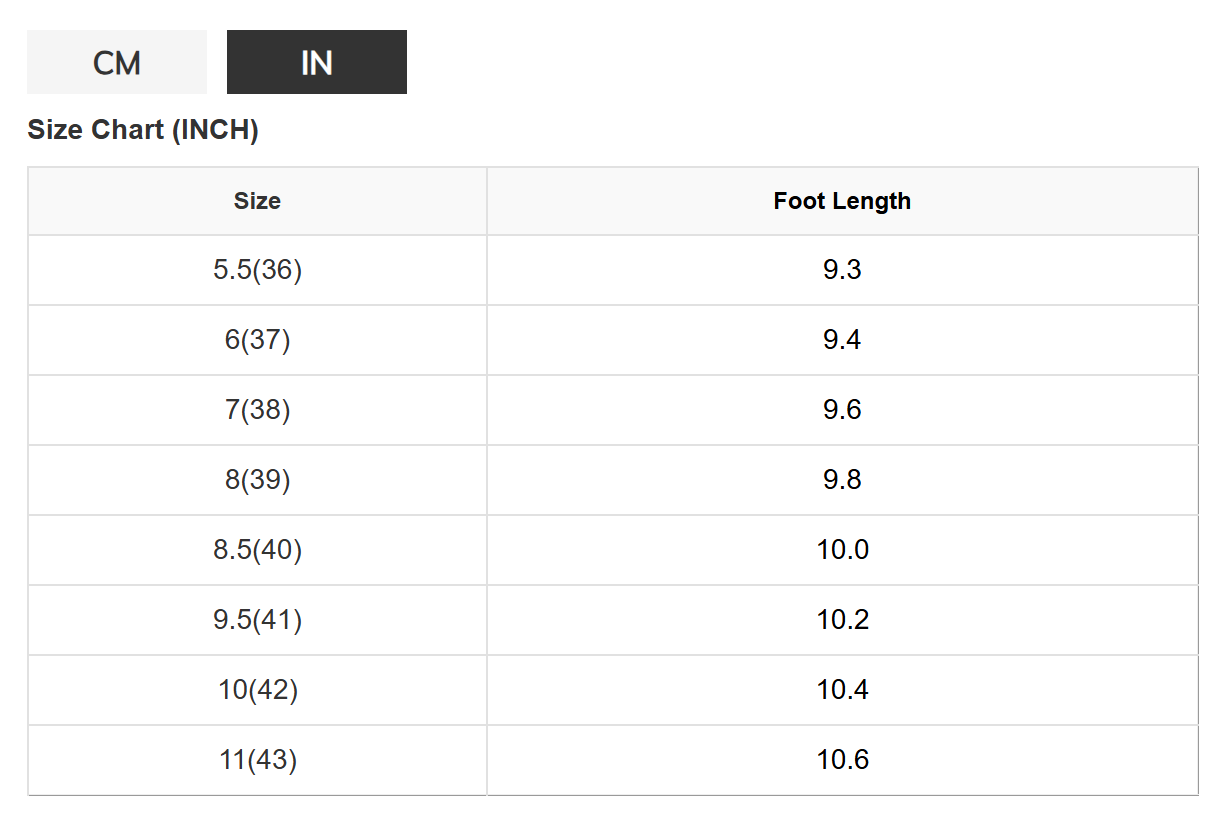Click the 9.3 foot length value
The height and width of the screenshot is (817, 1226).
[x=842, y=270]
